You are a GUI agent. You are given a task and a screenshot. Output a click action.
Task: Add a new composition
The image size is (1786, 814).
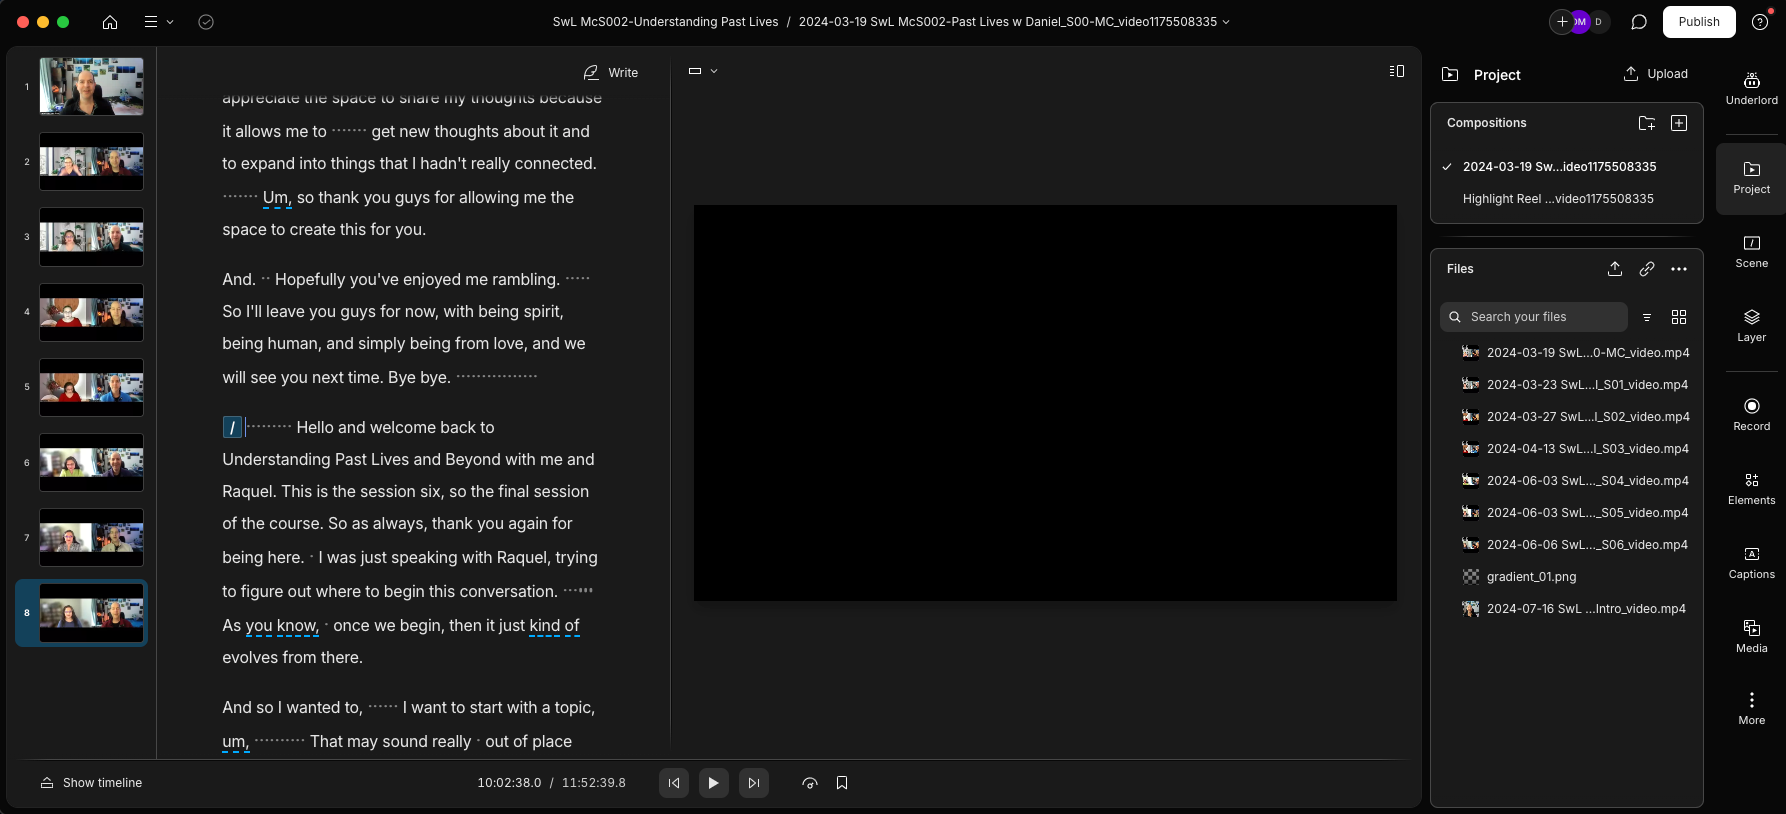coord(1679,123)
